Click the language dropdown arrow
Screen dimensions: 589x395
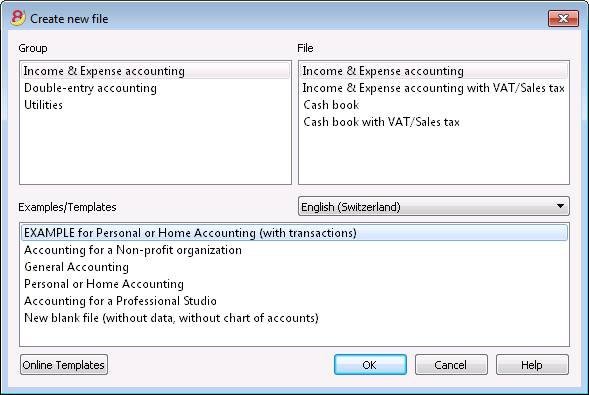[x=560, y=206]
